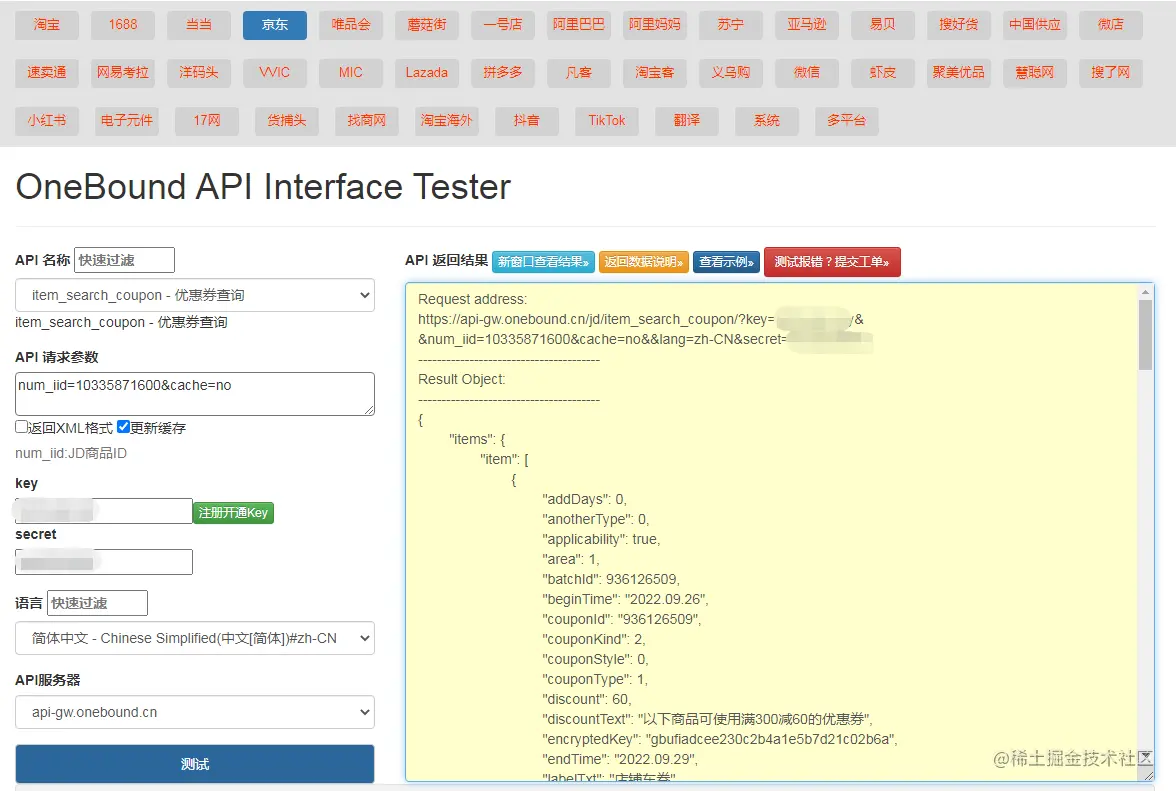Select the 淘宝 platform tab
The image size is (1176, 791).
[46, 25]
